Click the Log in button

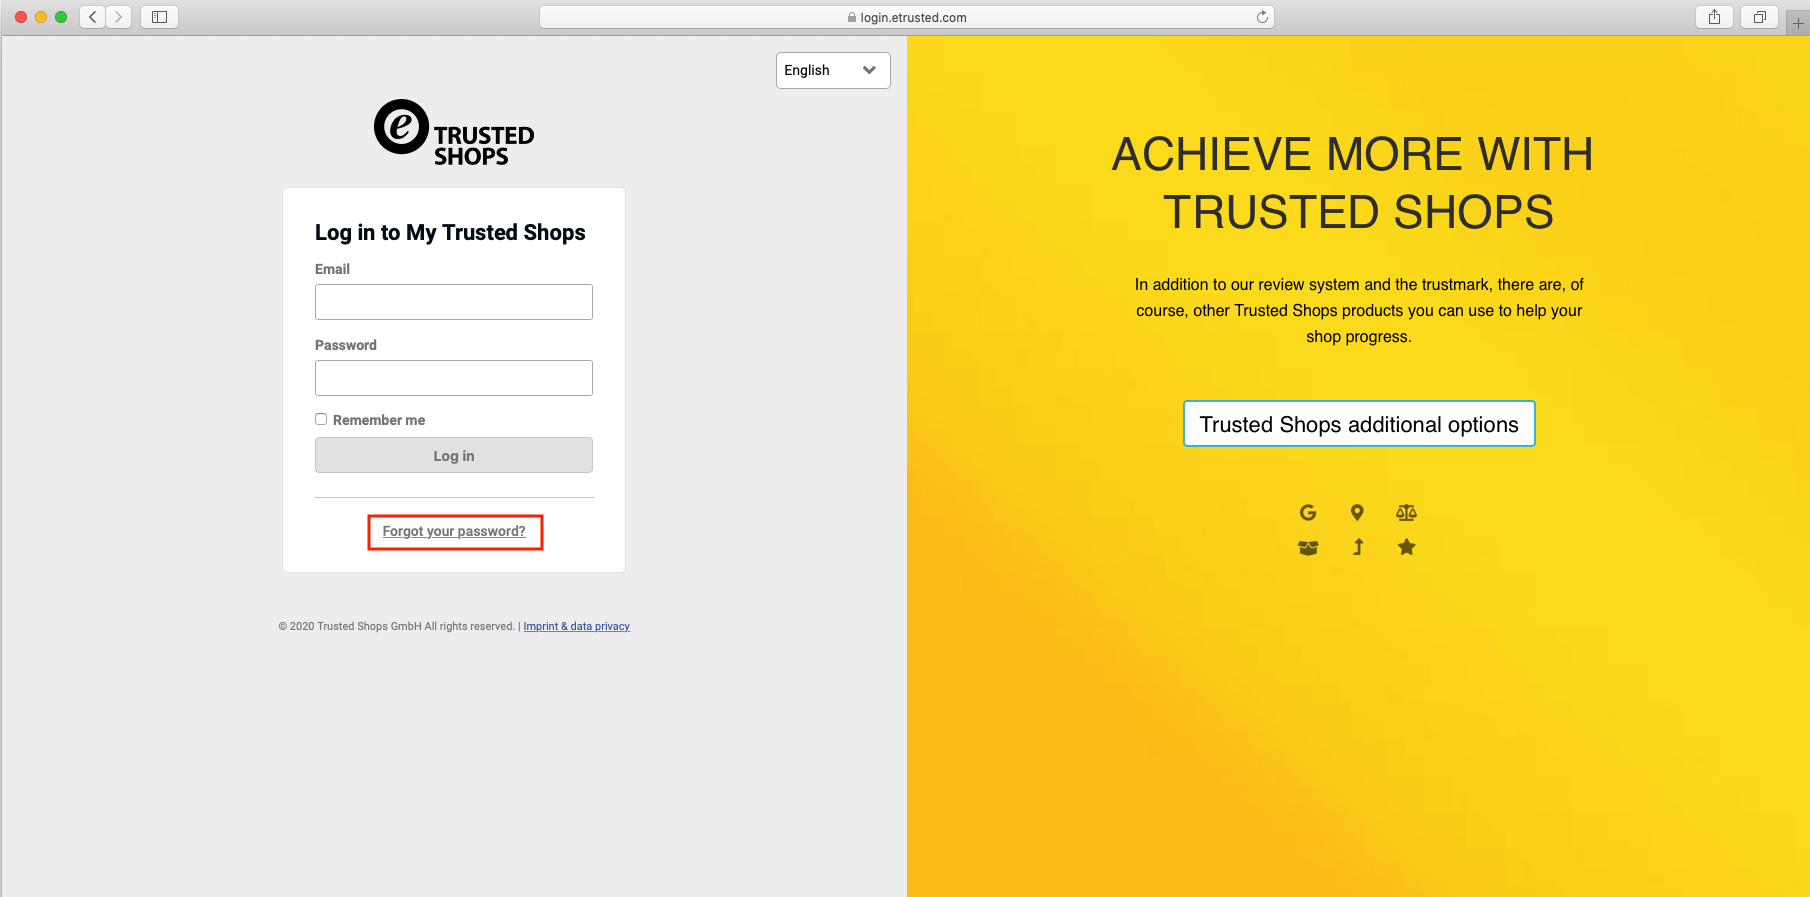454,455
